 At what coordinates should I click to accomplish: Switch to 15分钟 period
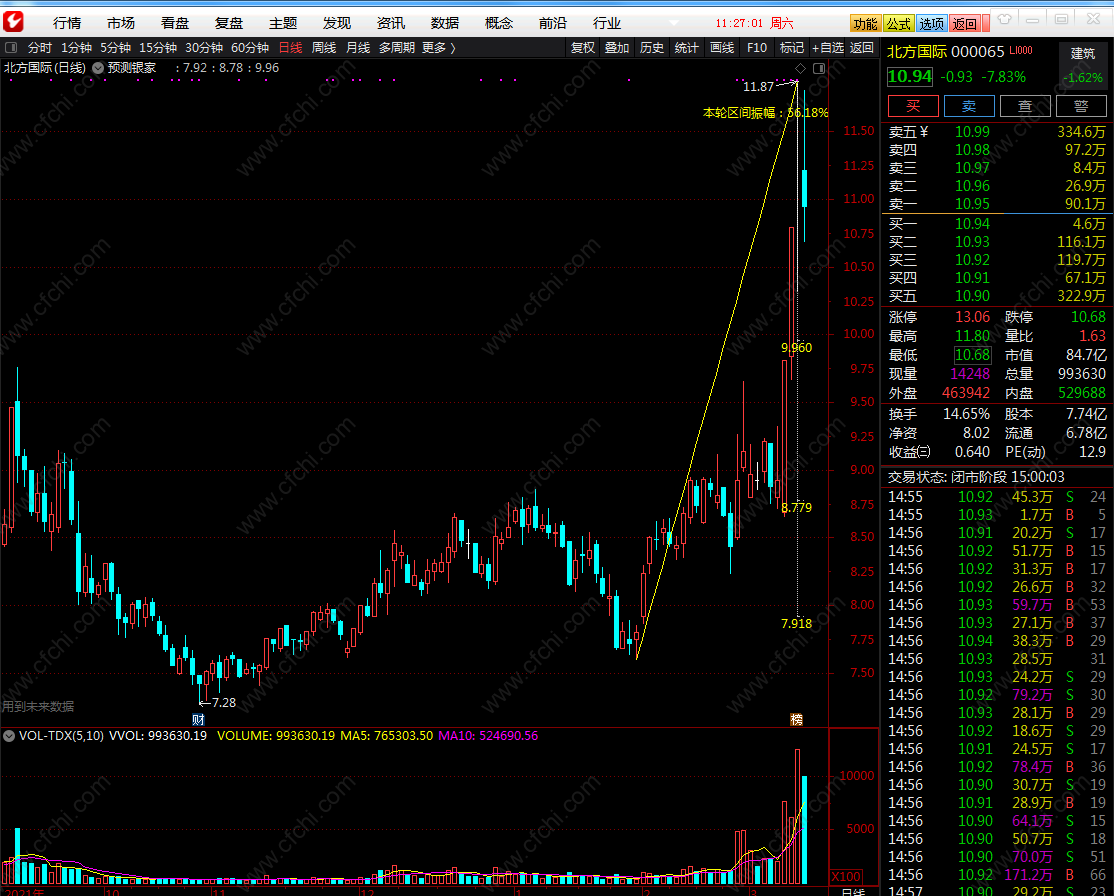click(x=158, y=48)
